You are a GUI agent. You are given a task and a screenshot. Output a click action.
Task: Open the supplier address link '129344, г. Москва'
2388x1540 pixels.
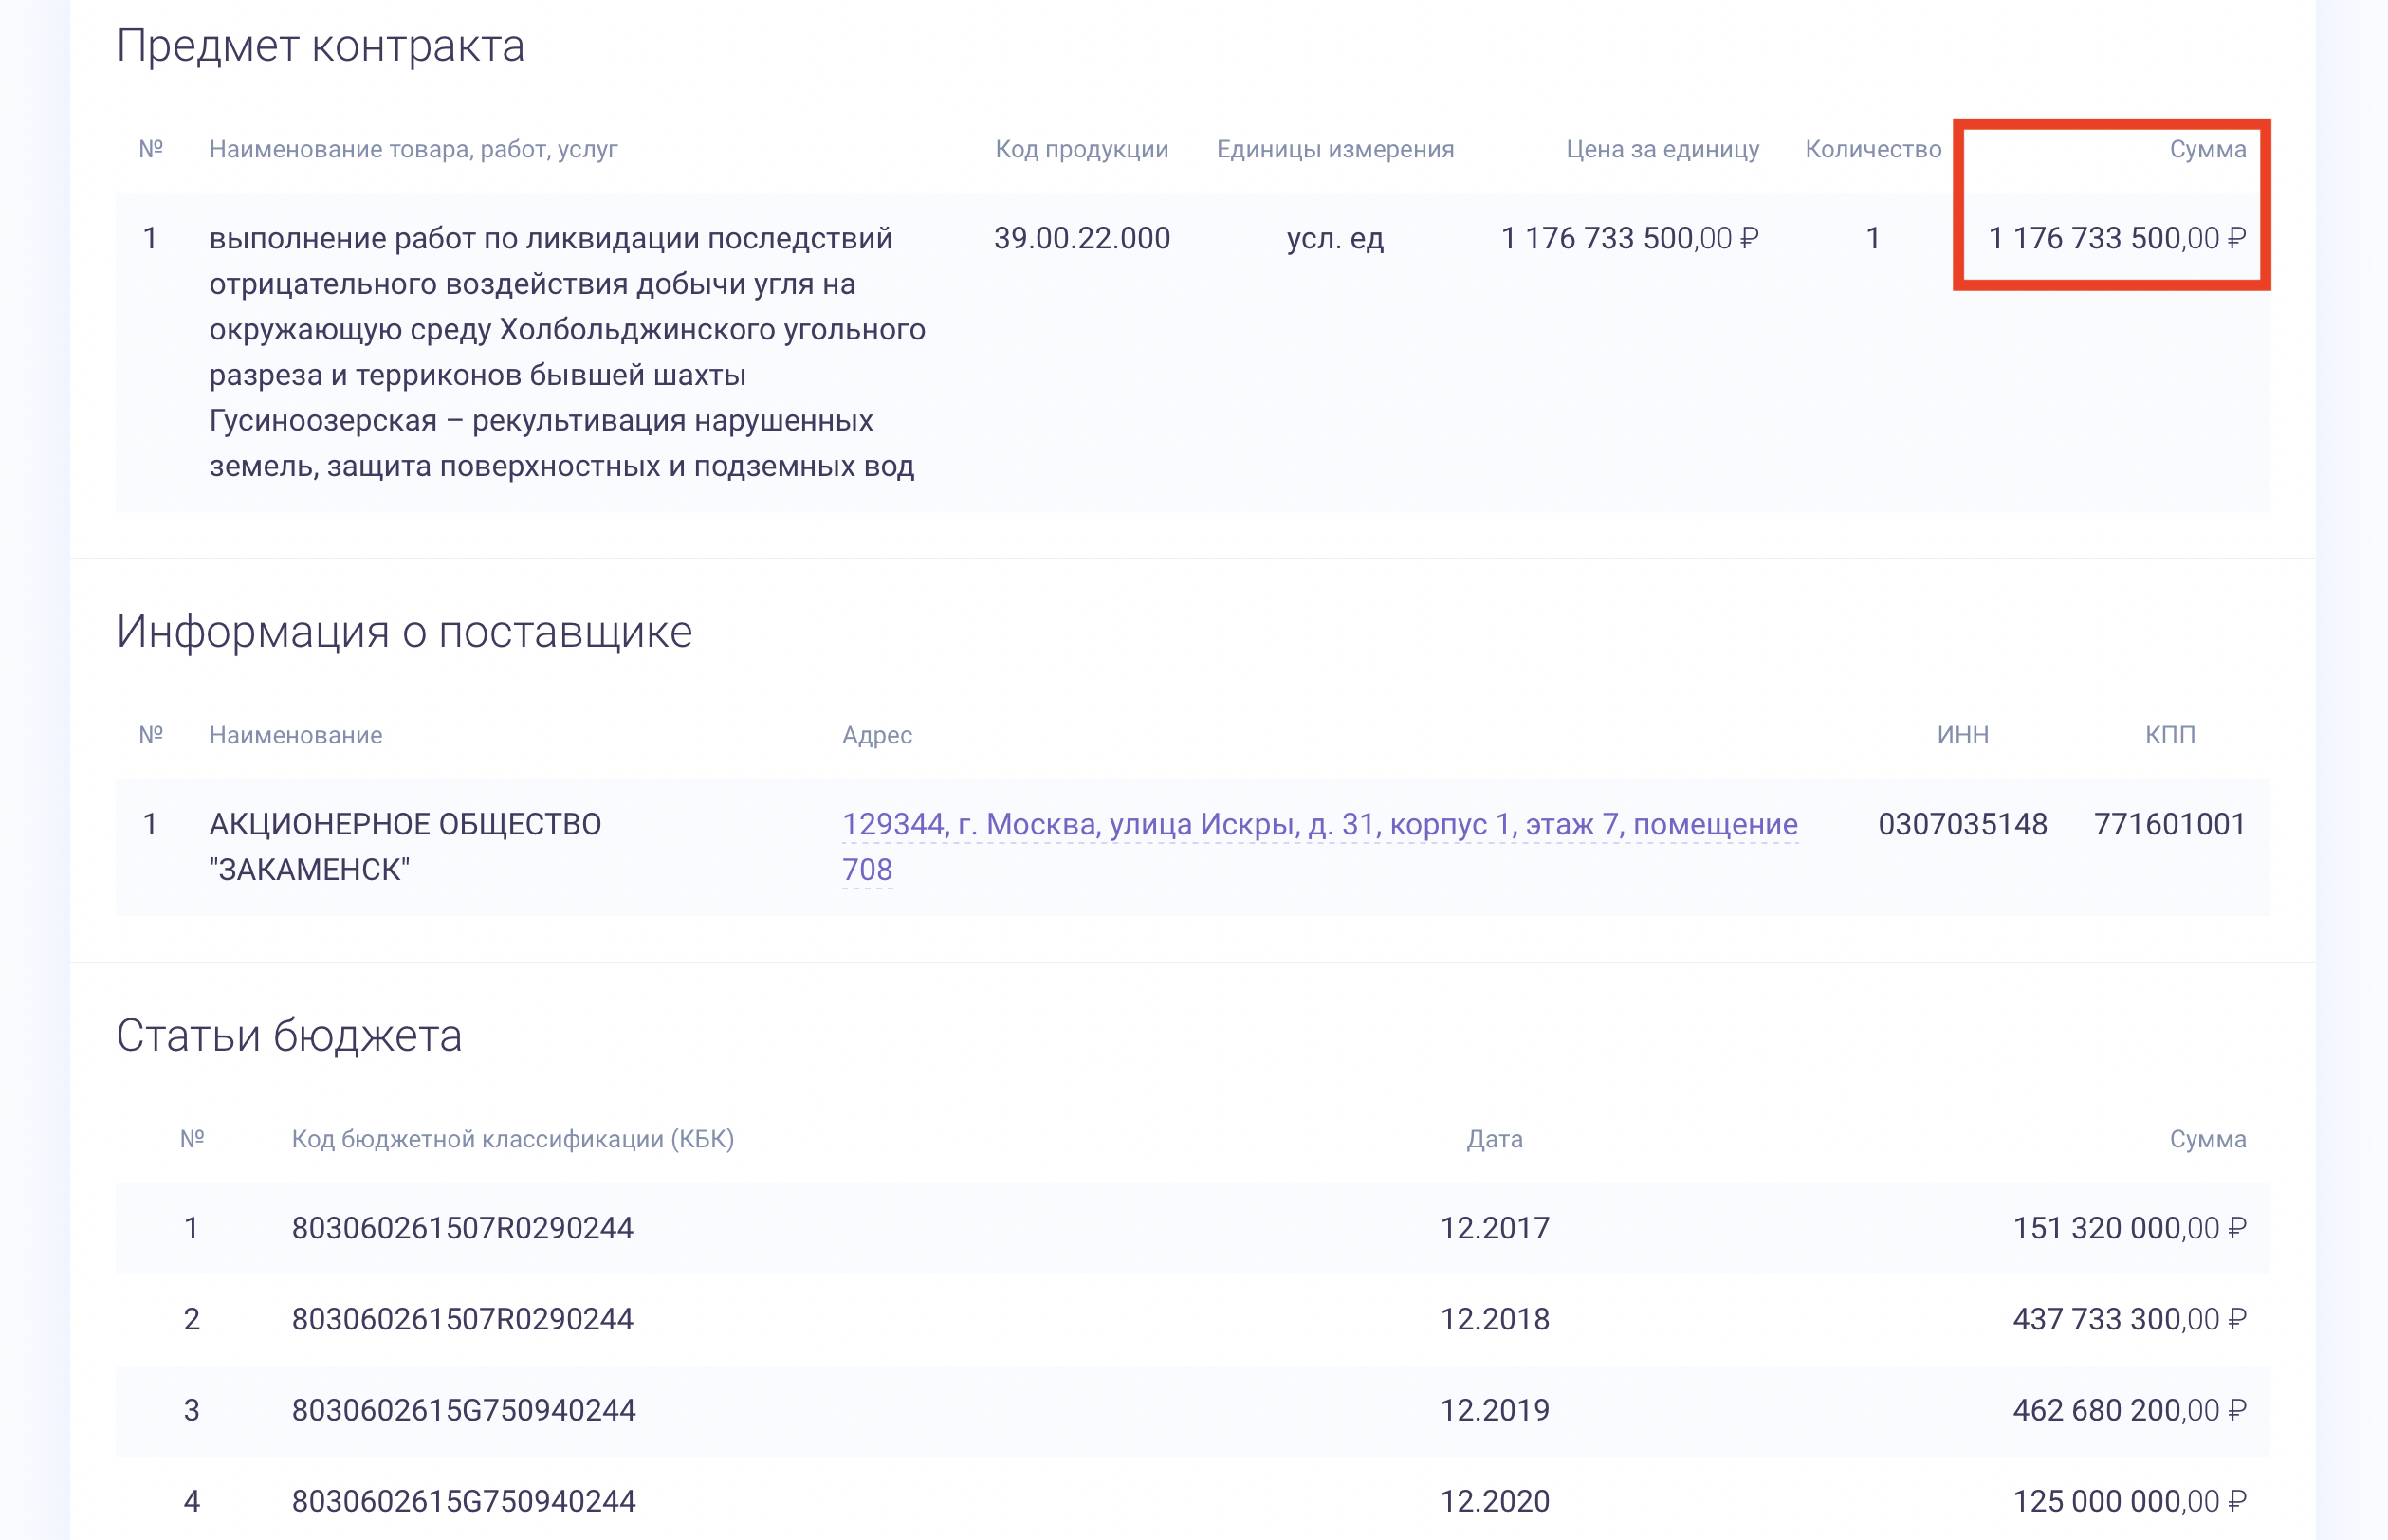(x=1319, y=846)
